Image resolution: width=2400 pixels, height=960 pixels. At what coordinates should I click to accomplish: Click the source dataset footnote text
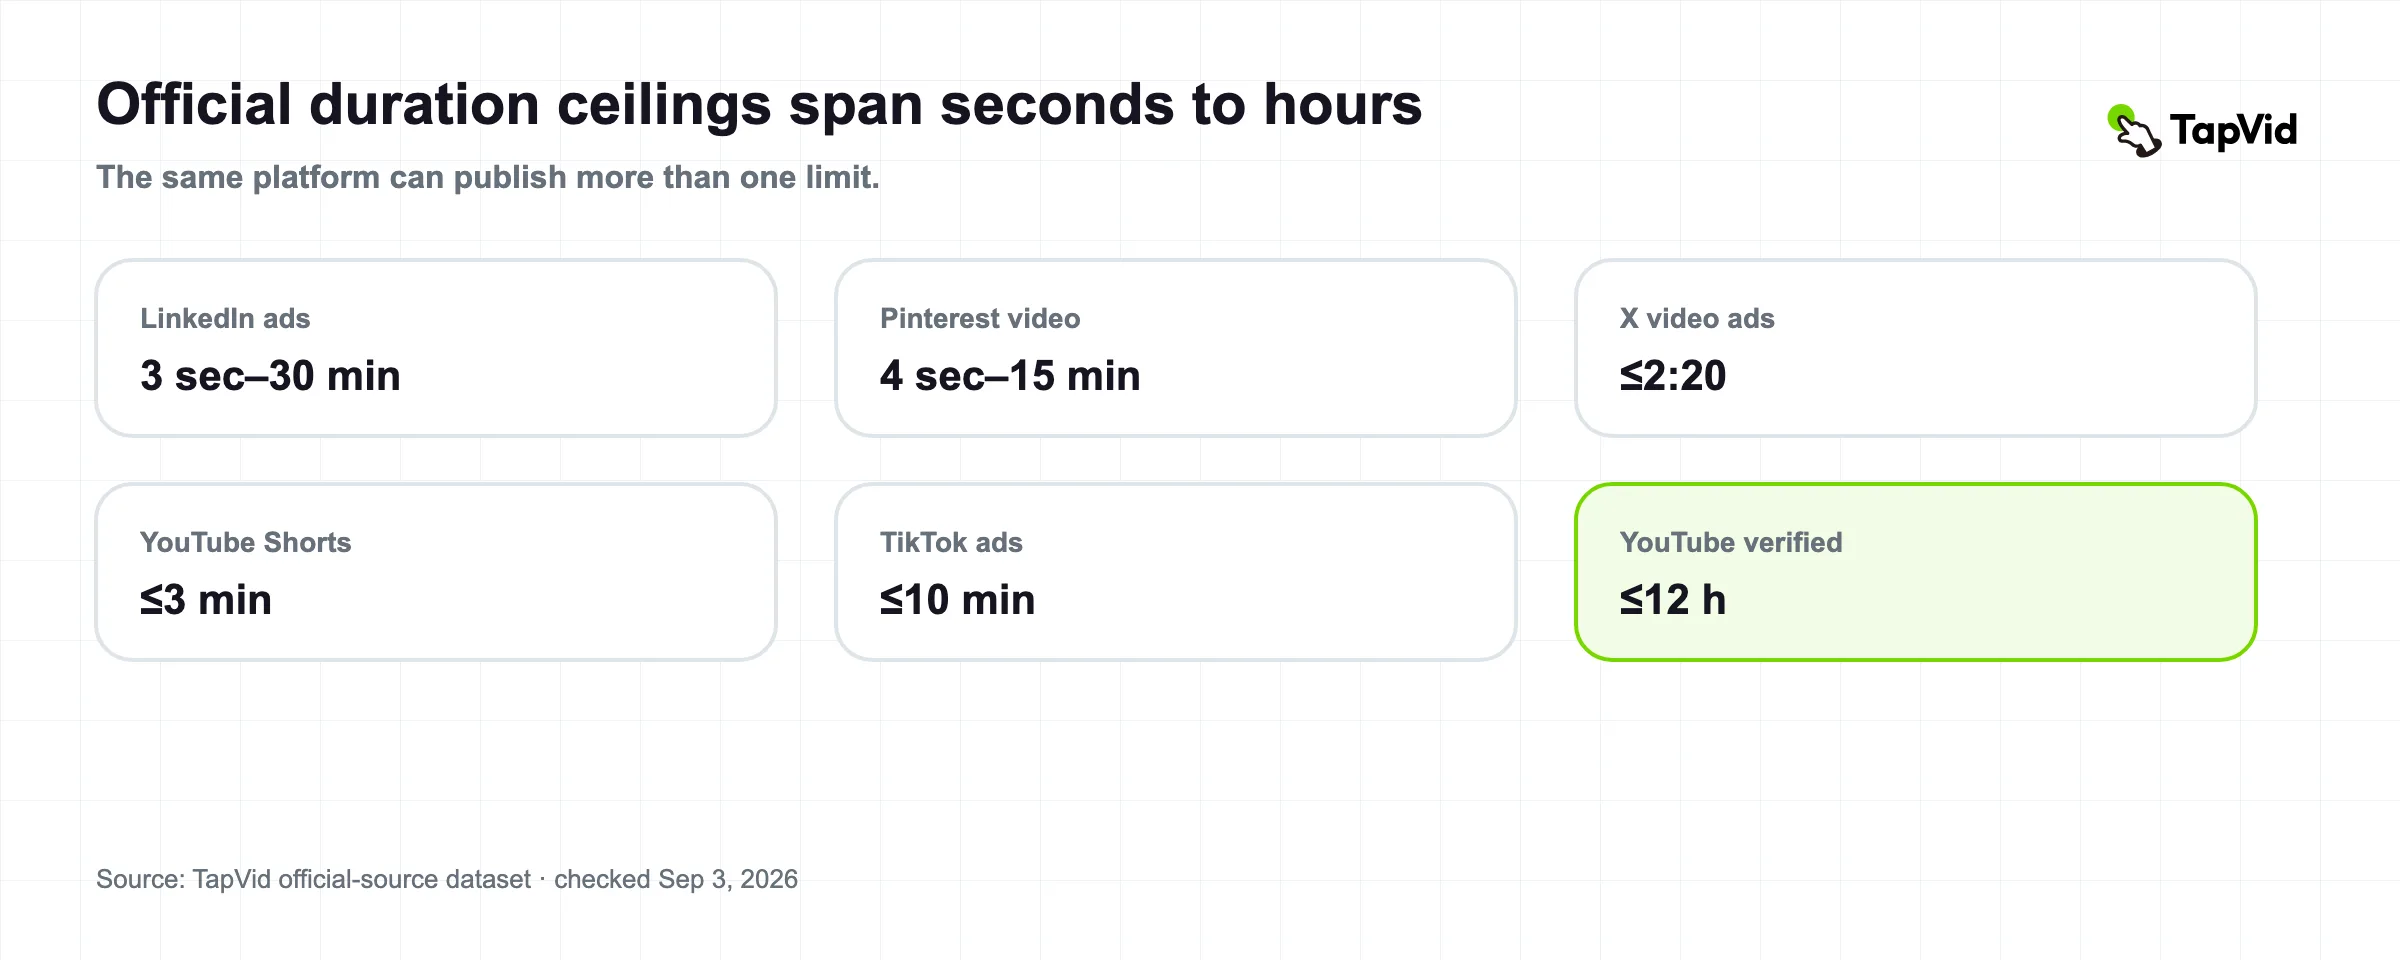point(447,879)
